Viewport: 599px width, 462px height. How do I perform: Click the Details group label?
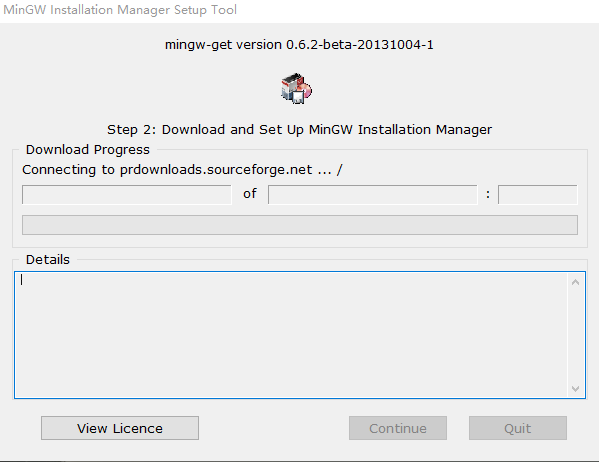coord(48,260)
